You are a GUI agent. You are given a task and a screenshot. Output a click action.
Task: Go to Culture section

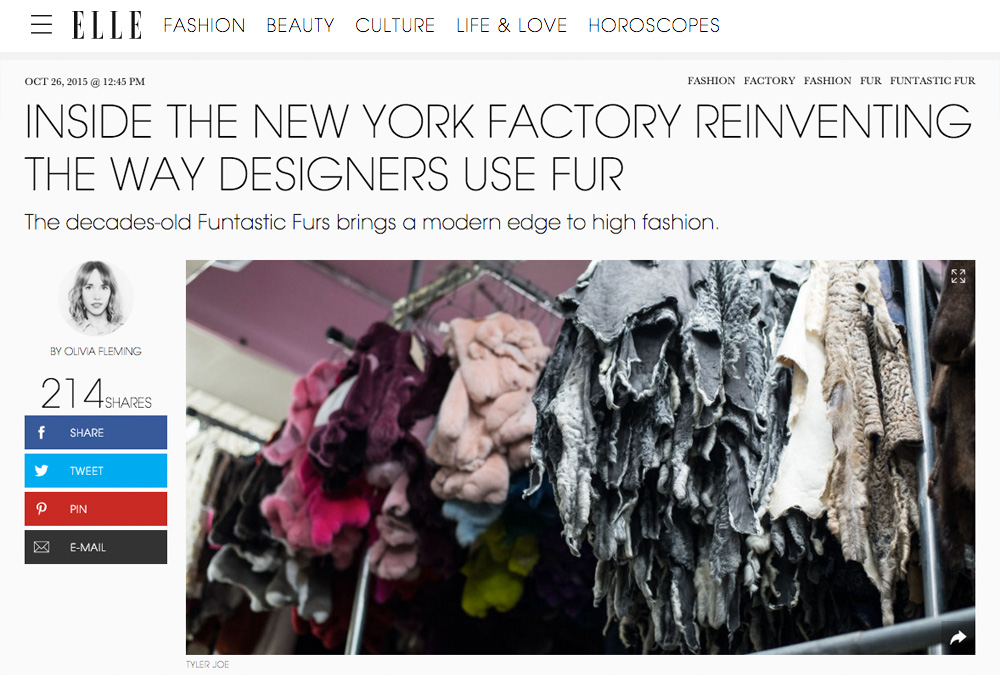[x=395, y=26]
